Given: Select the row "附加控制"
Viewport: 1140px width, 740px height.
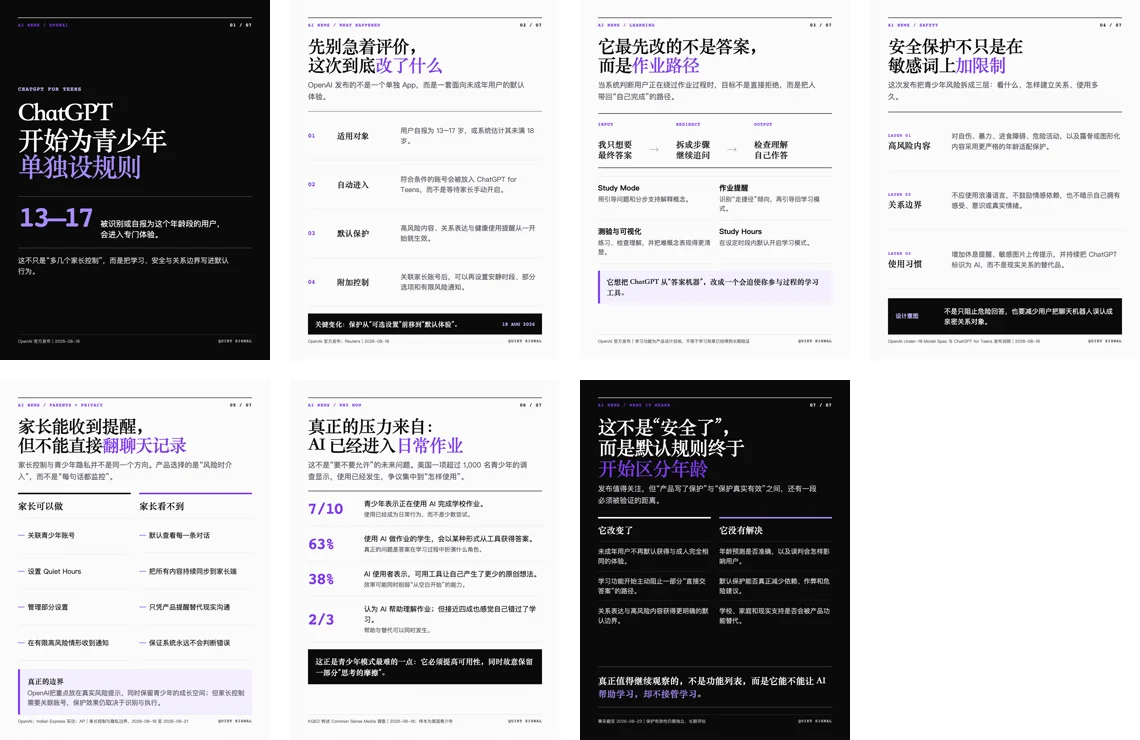Looking at the screenshot, I should [425, 282].
